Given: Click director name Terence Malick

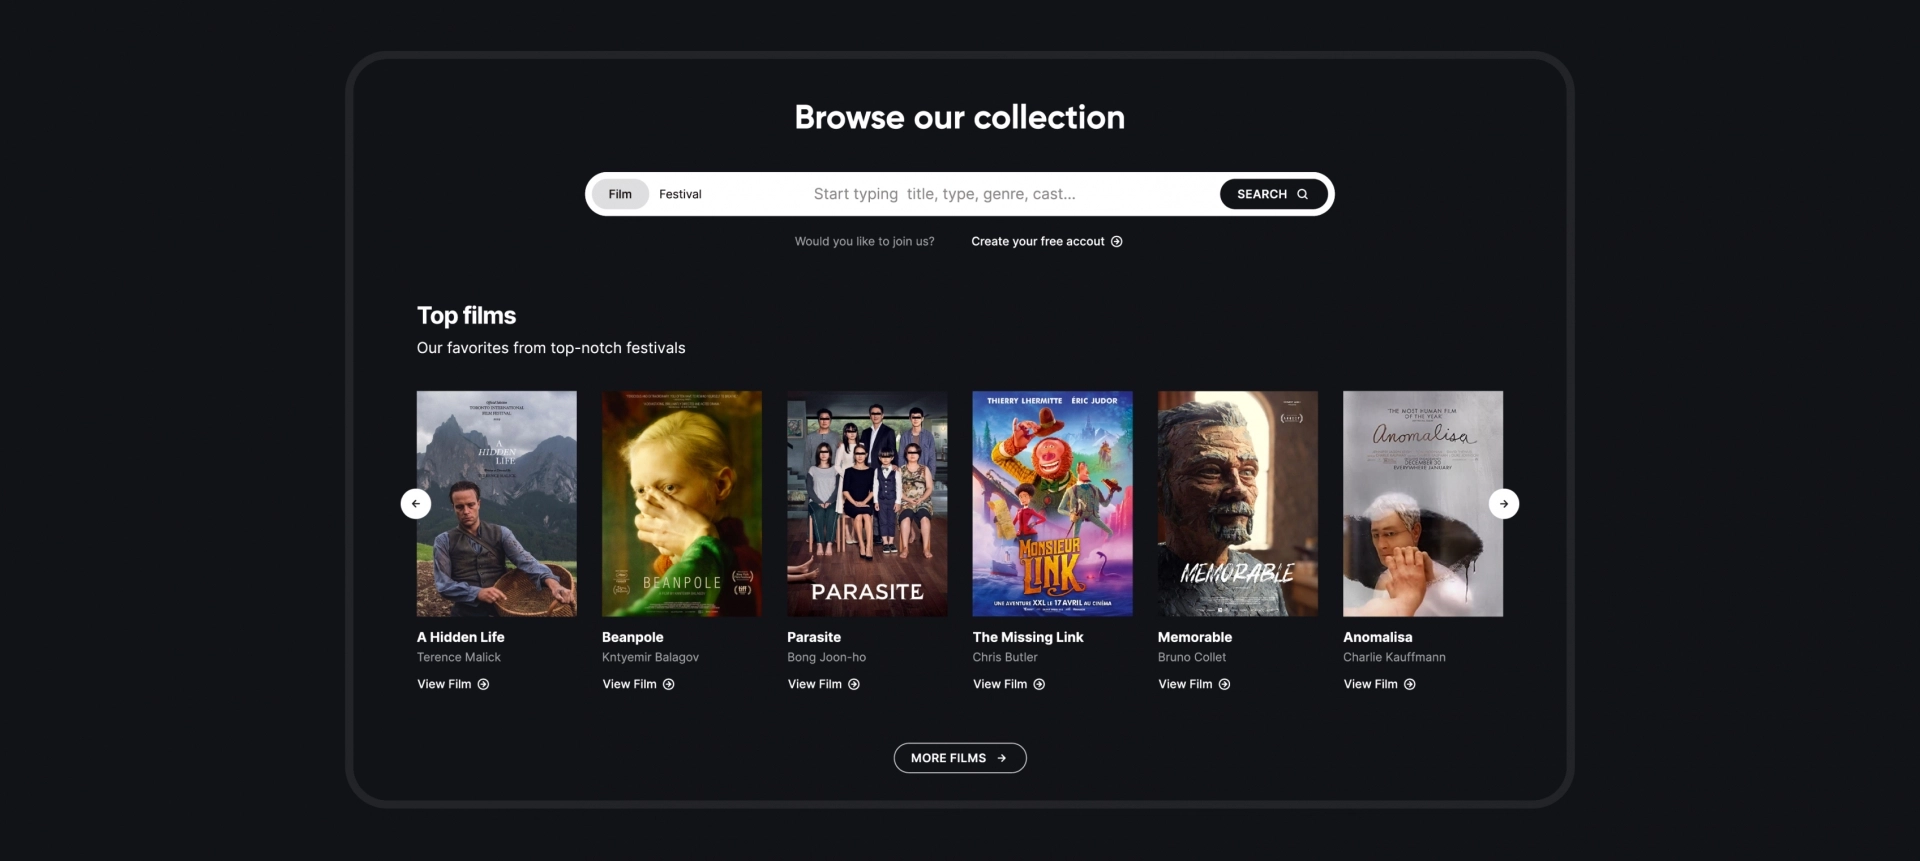Looking at the screenshot, I should tap(459, 658).
